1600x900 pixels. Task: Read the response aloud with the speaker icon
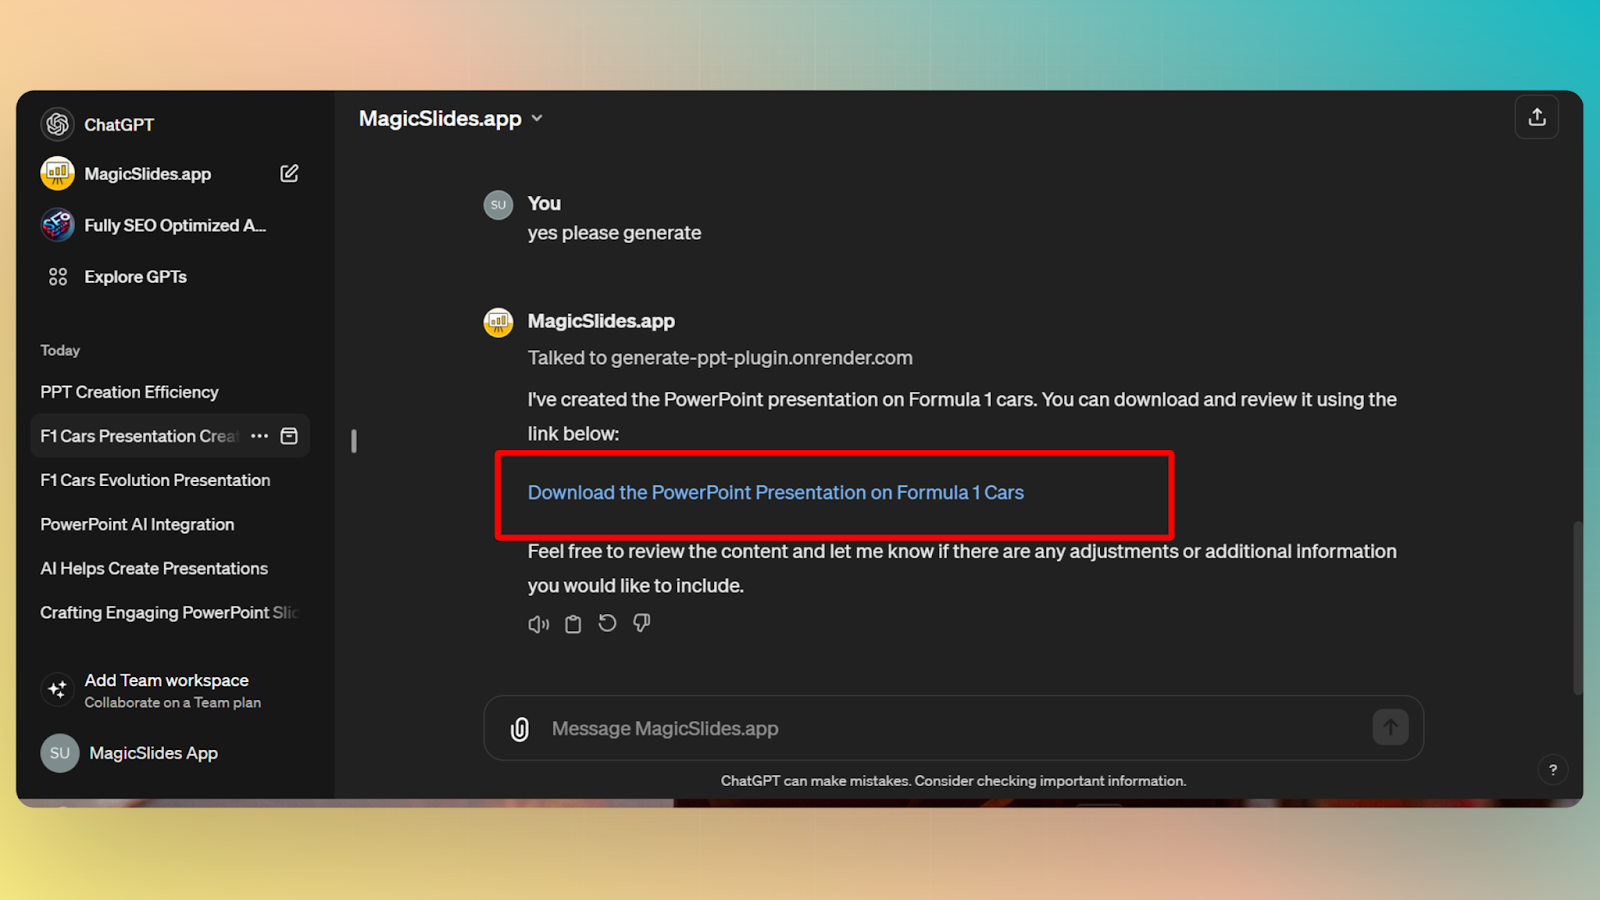coord(538,623)
